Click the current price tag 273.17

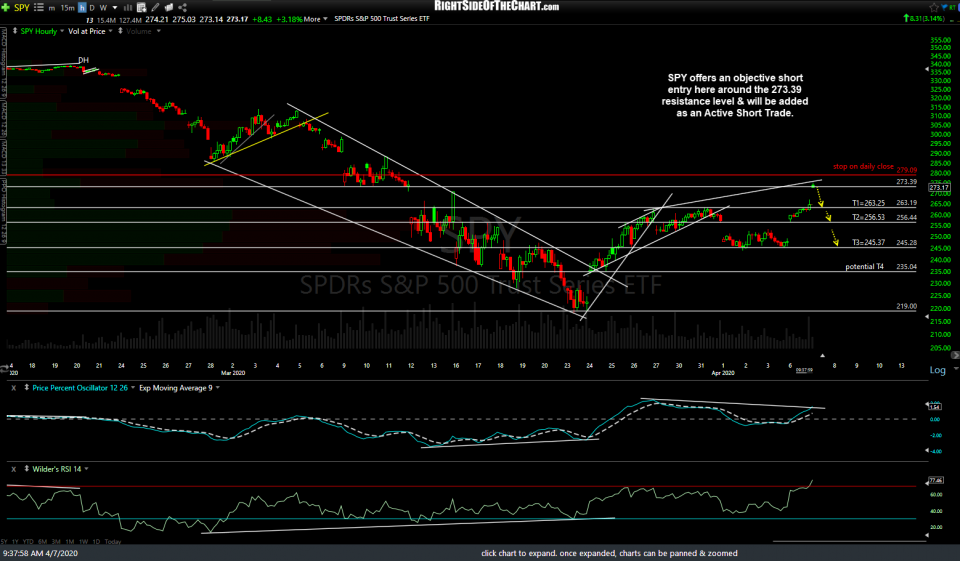click(939, 187)
